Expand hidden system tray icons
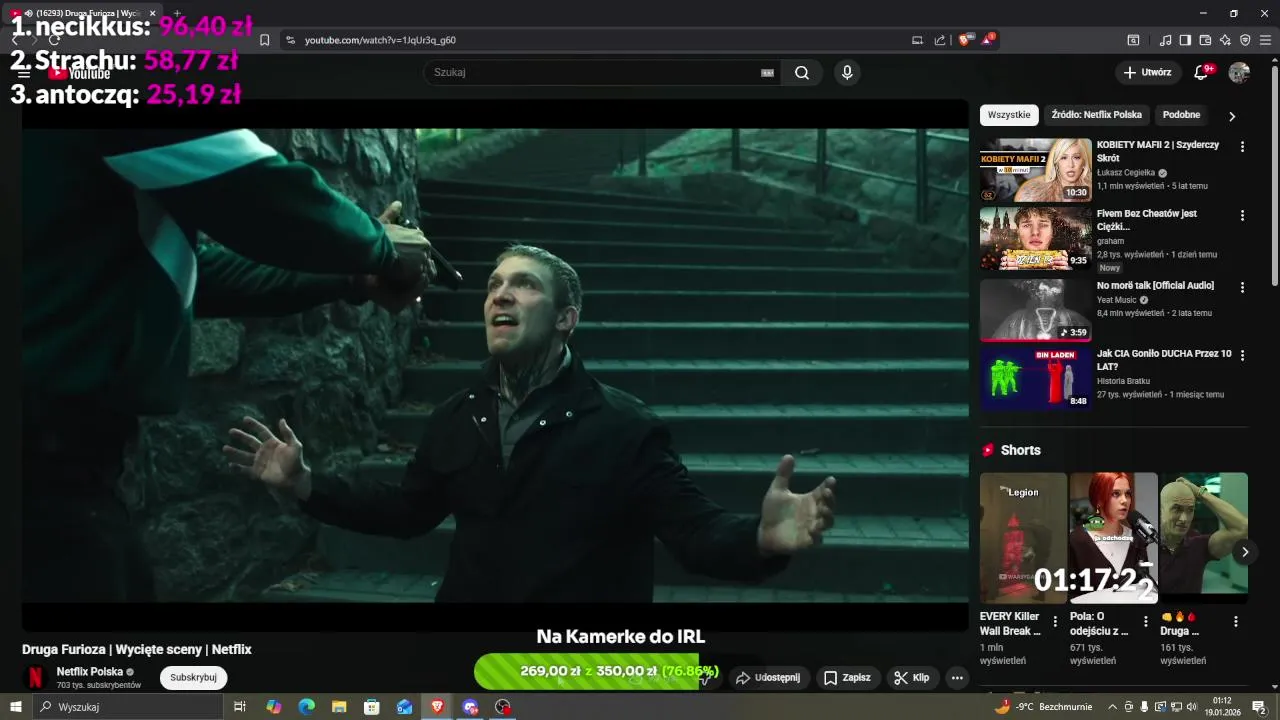This screenshot has width=1280, height=720. pos(1112,707)
